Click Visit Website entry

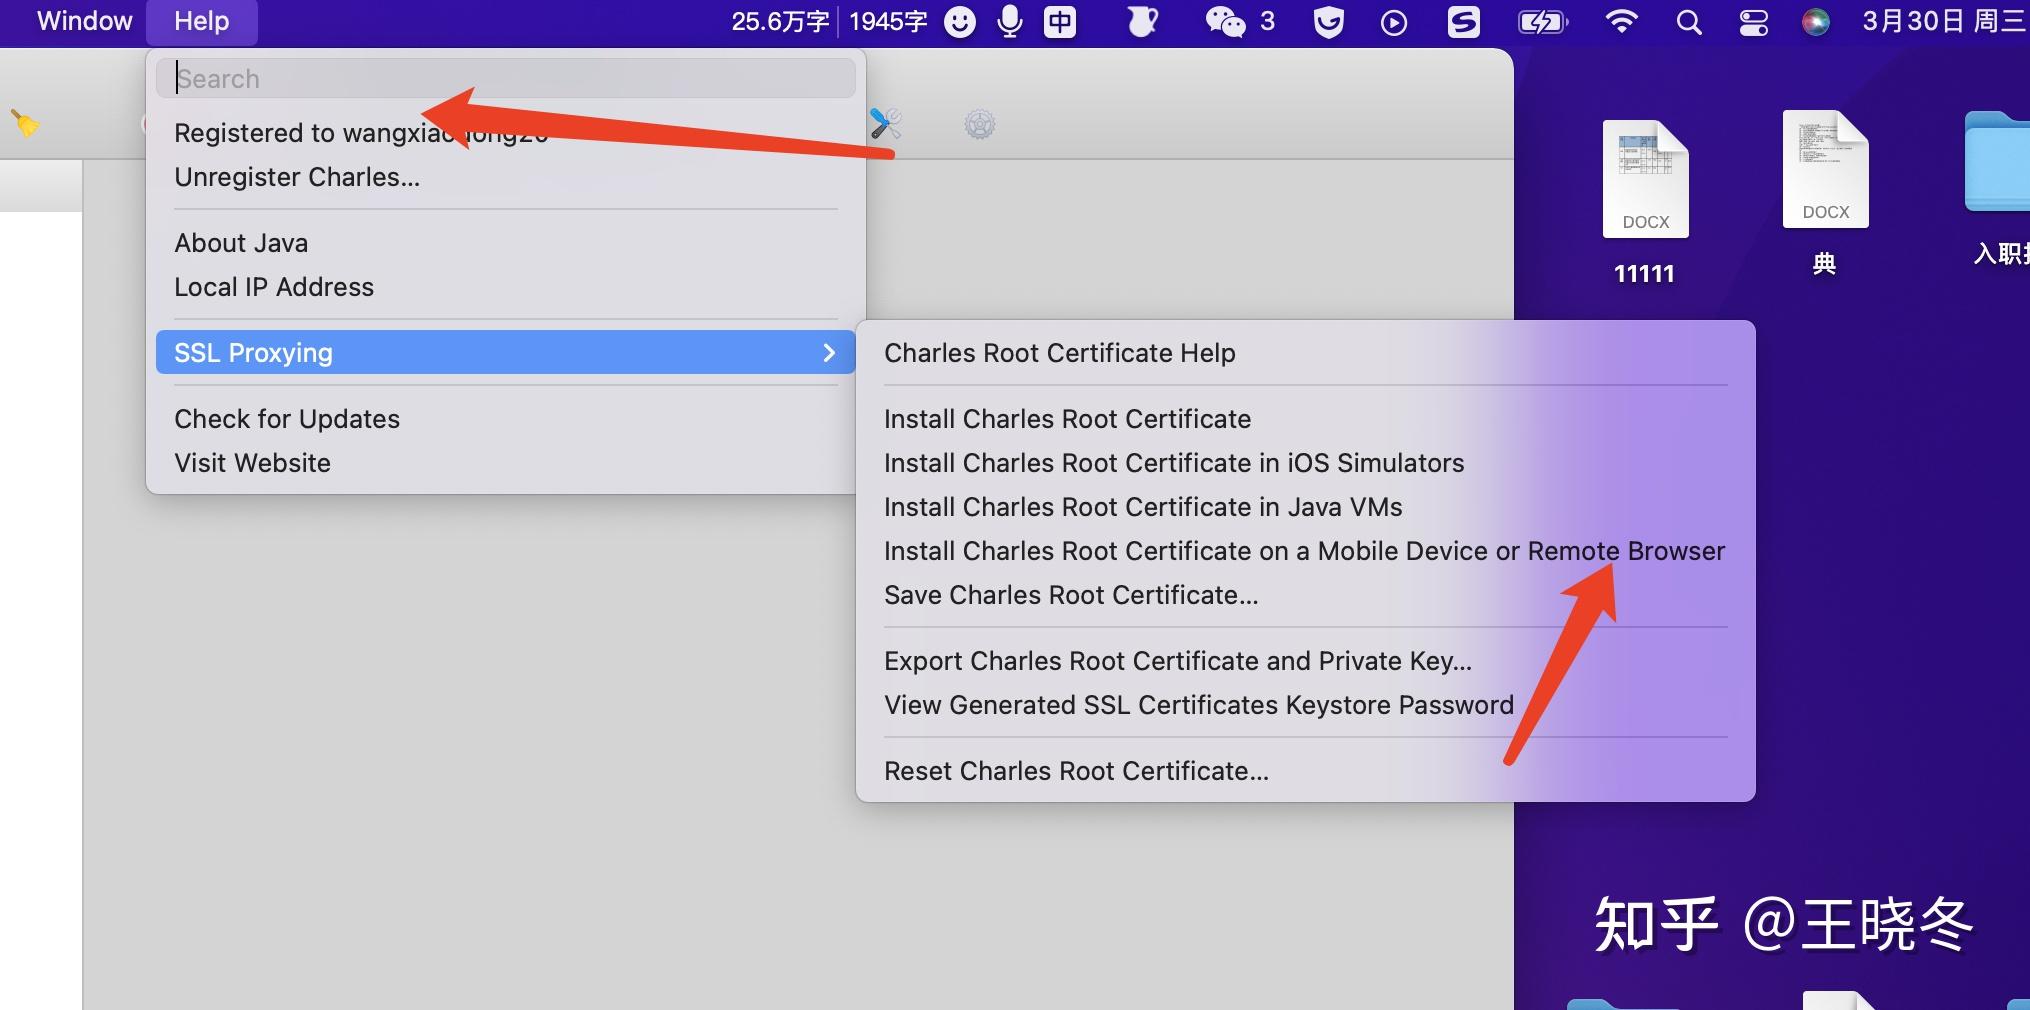252,462
